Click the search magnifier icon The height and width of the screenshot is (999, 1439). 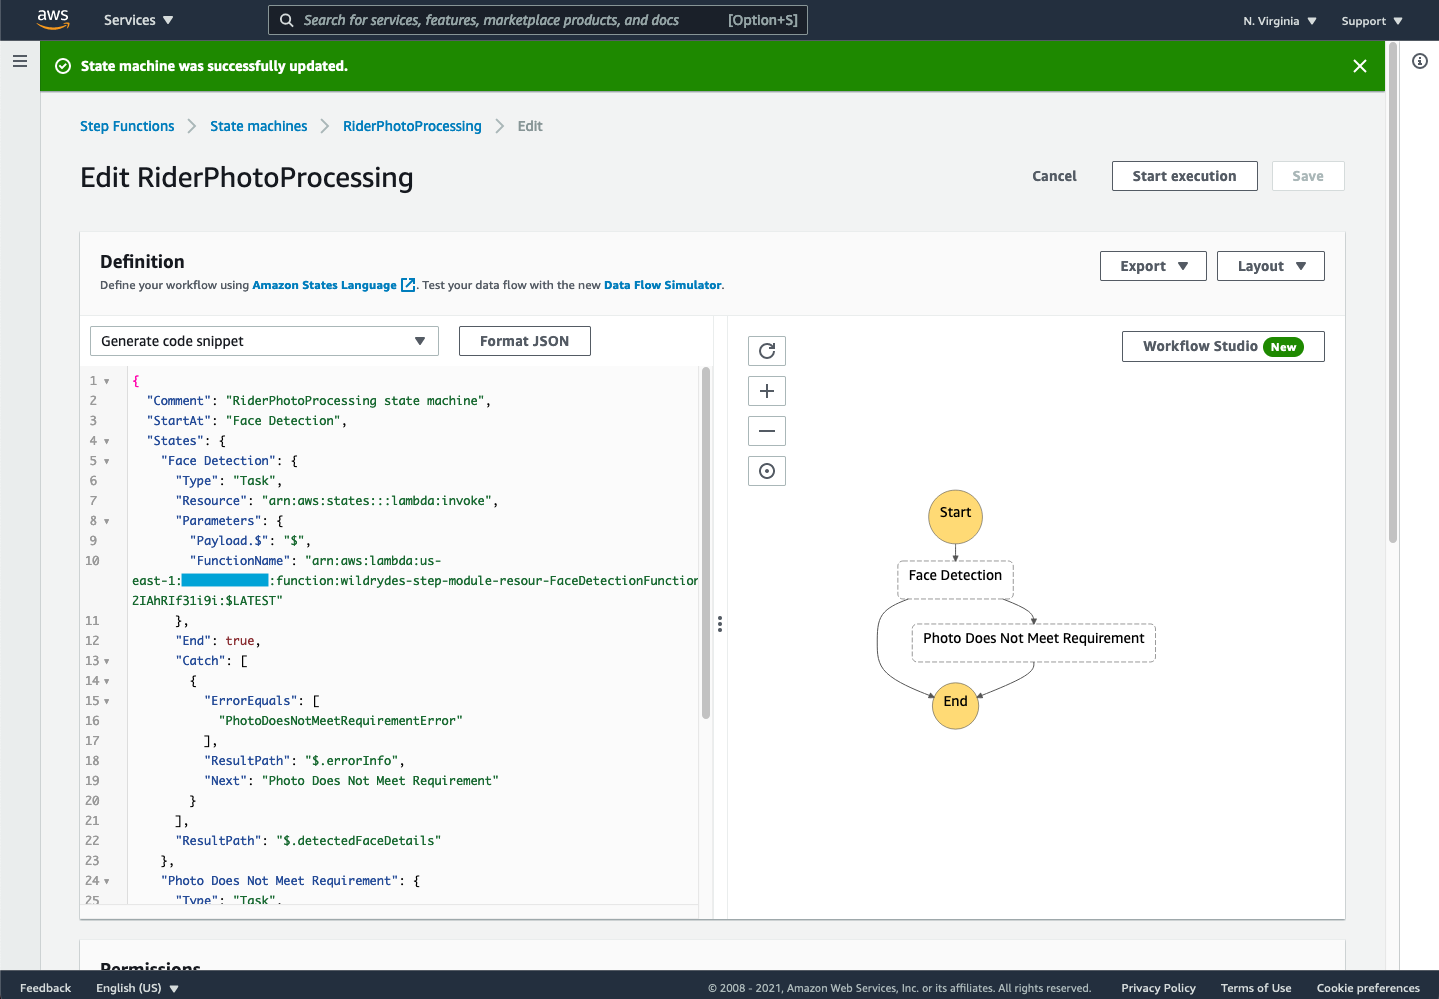(x=287, y=20)
